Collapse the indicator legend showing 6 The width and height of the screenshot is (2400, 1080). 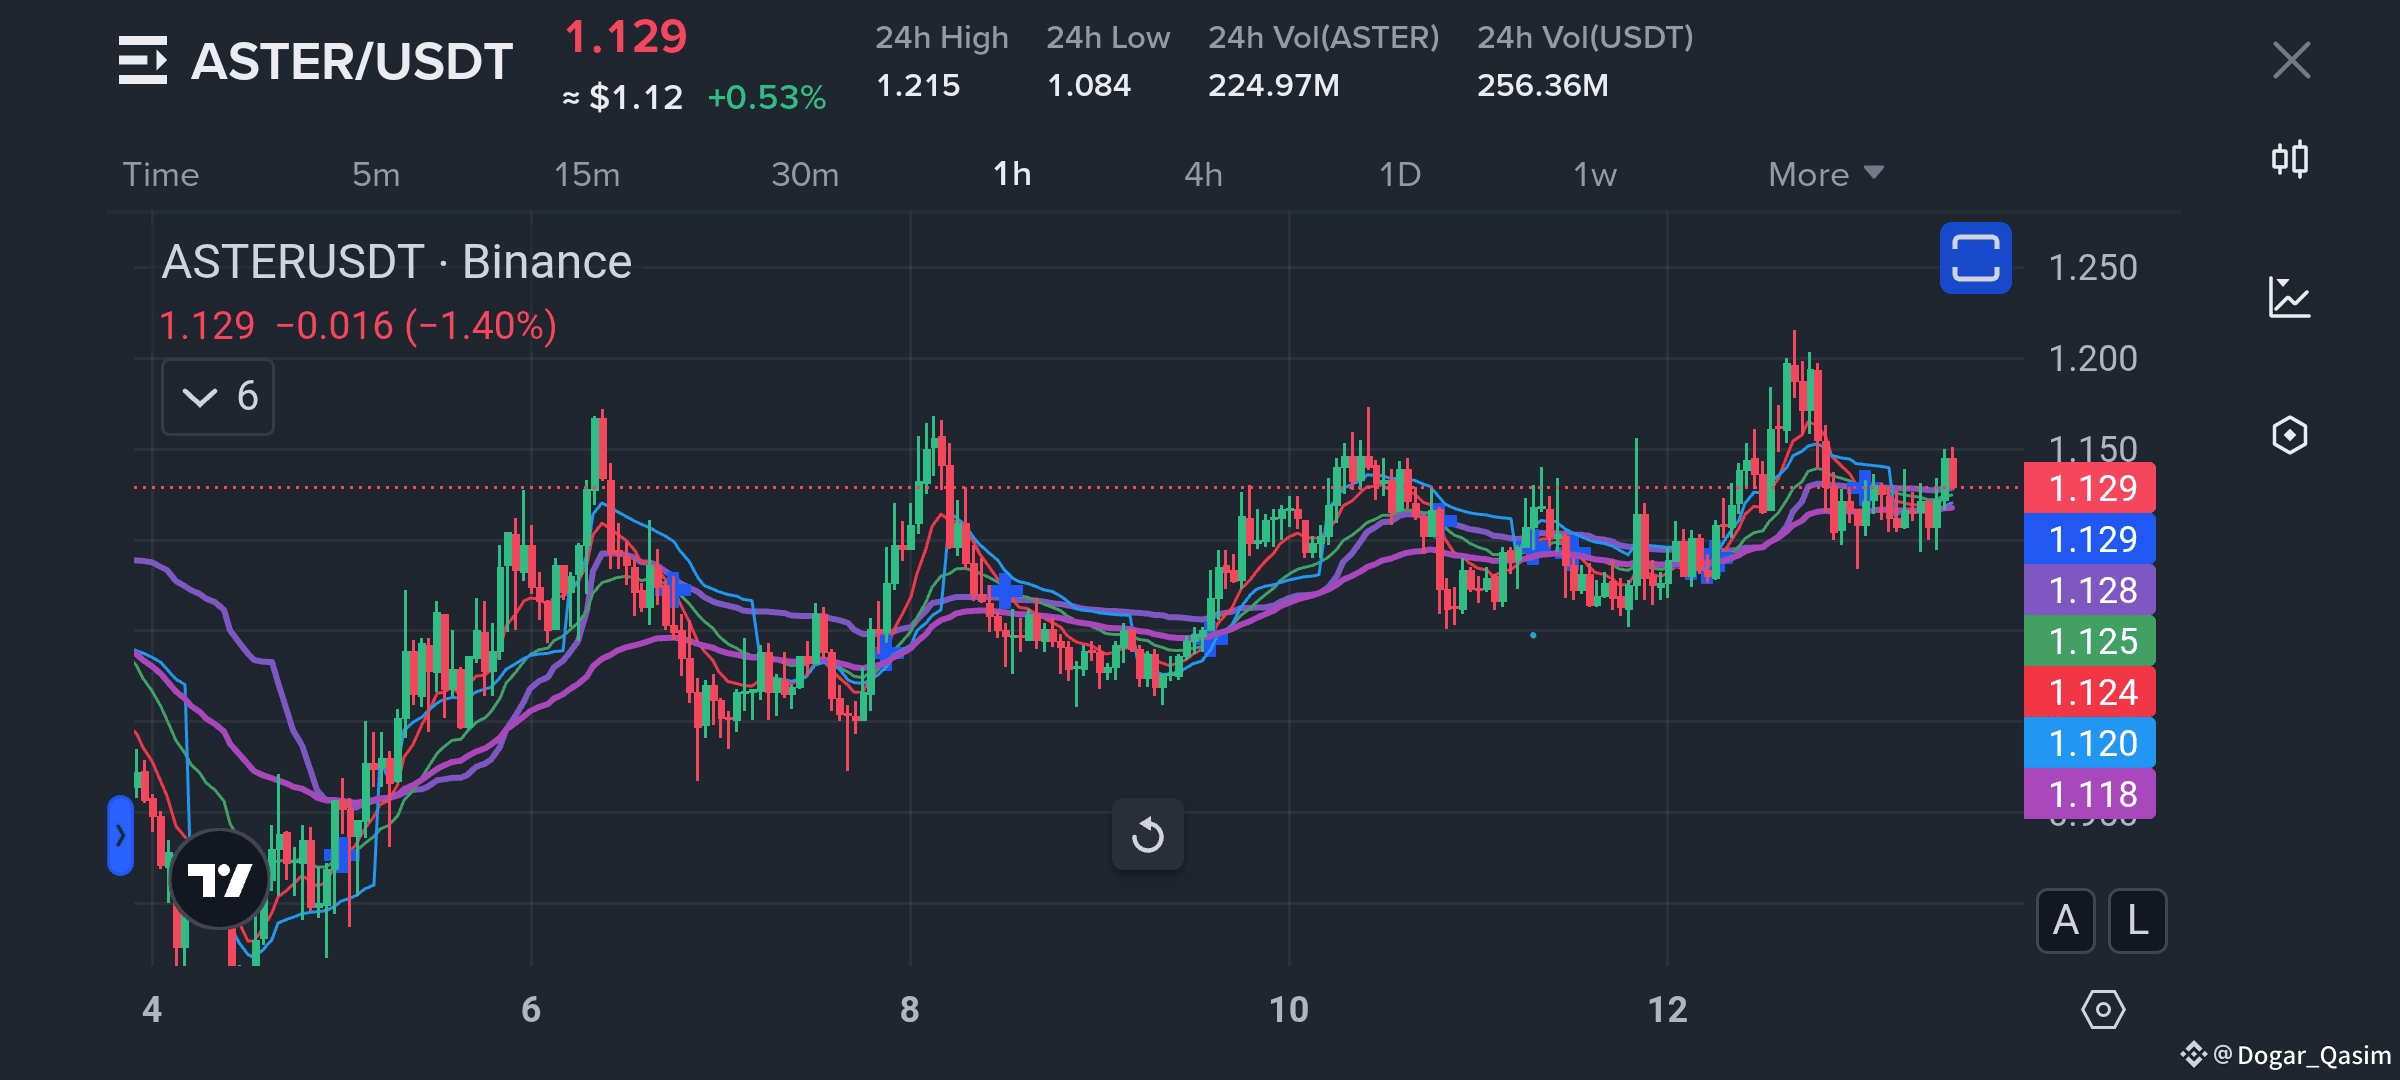218,397
